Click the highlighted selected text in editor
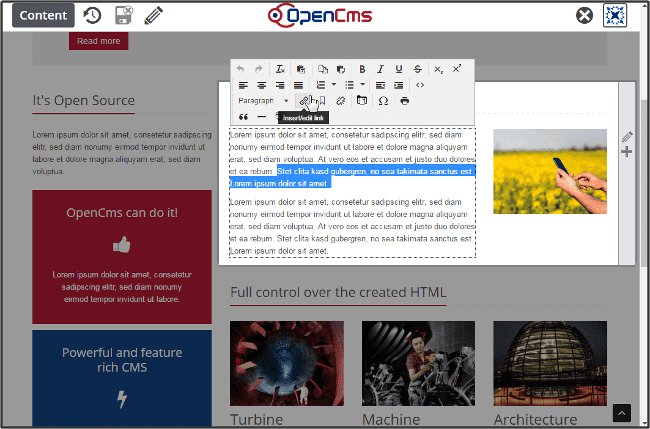 352,177
